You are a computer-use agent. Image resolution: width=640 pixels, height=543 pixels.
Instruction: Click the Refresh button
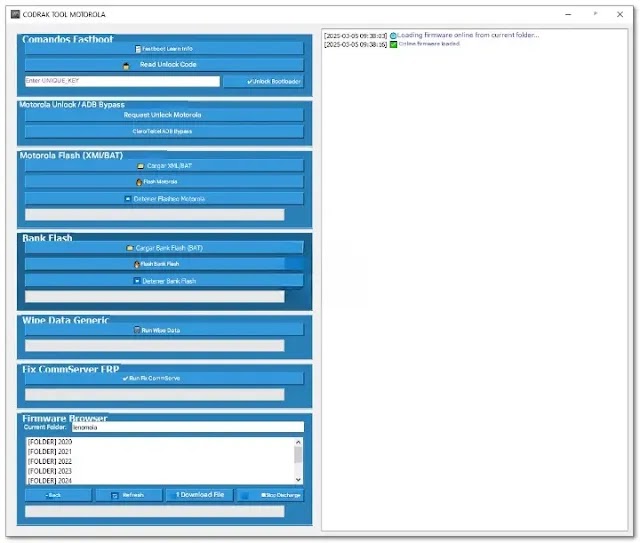coord(129,495)
